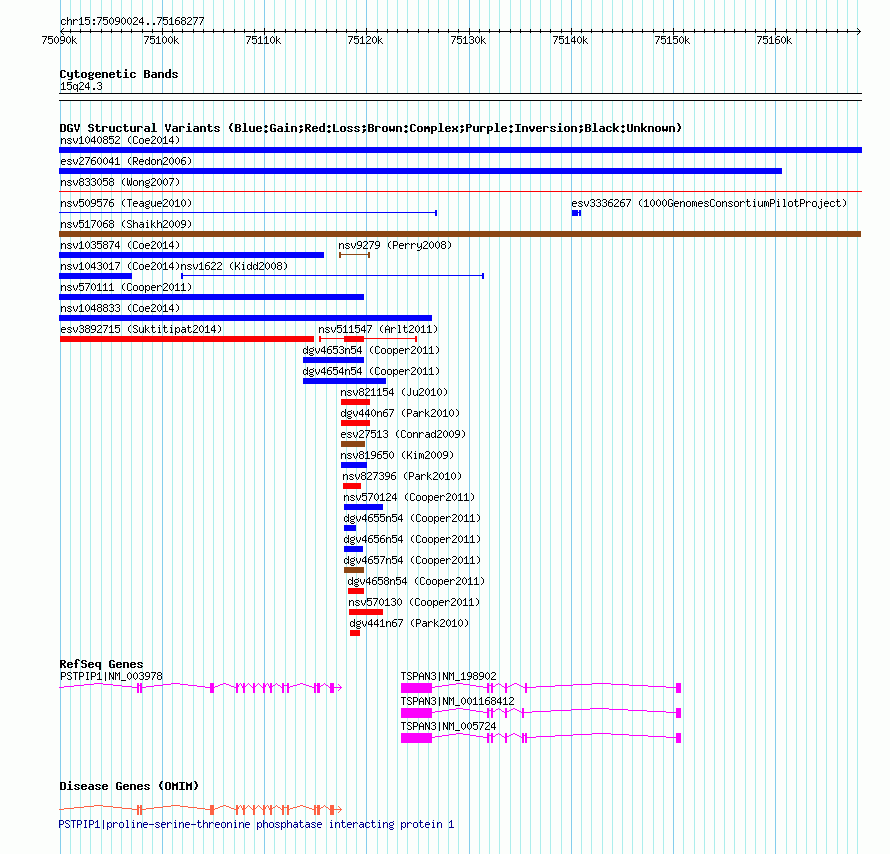Open the TSPAN3|NM_001168412 transcript label

click(x=457, y=701)
